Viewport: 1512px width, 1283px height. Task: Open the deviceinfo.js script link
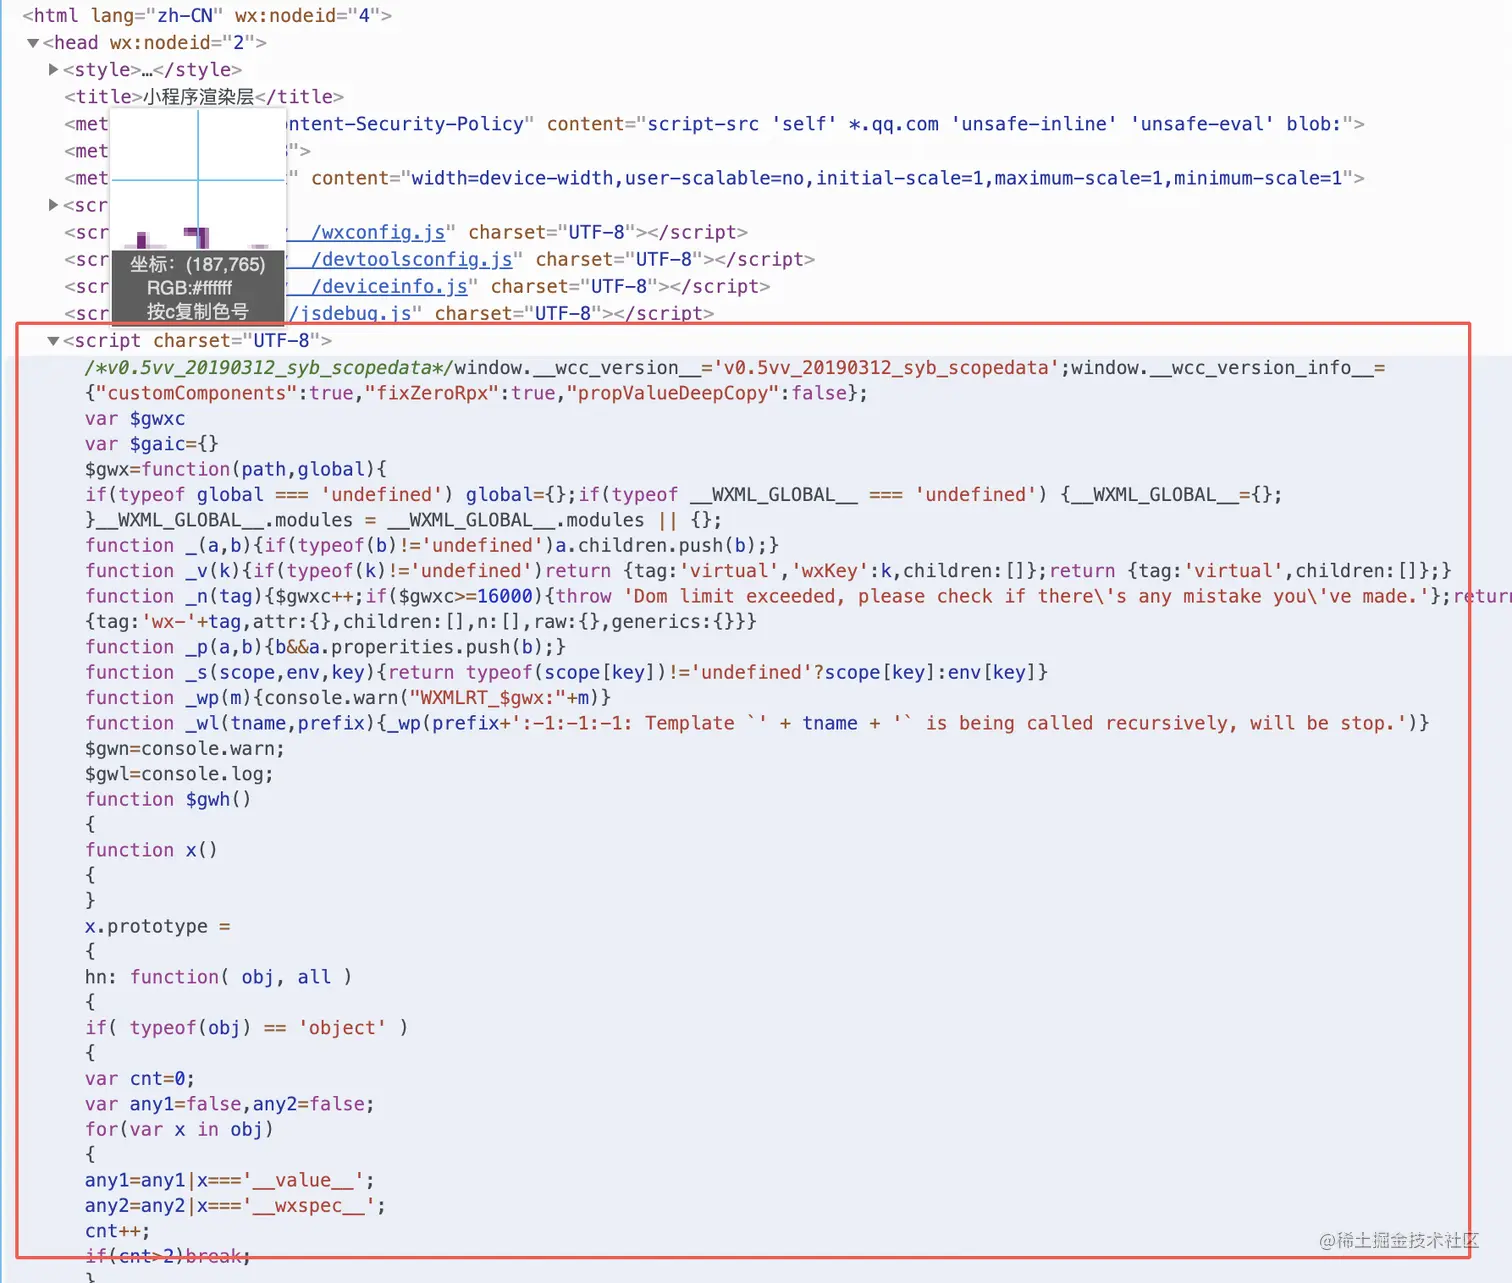tap(389, 286)
